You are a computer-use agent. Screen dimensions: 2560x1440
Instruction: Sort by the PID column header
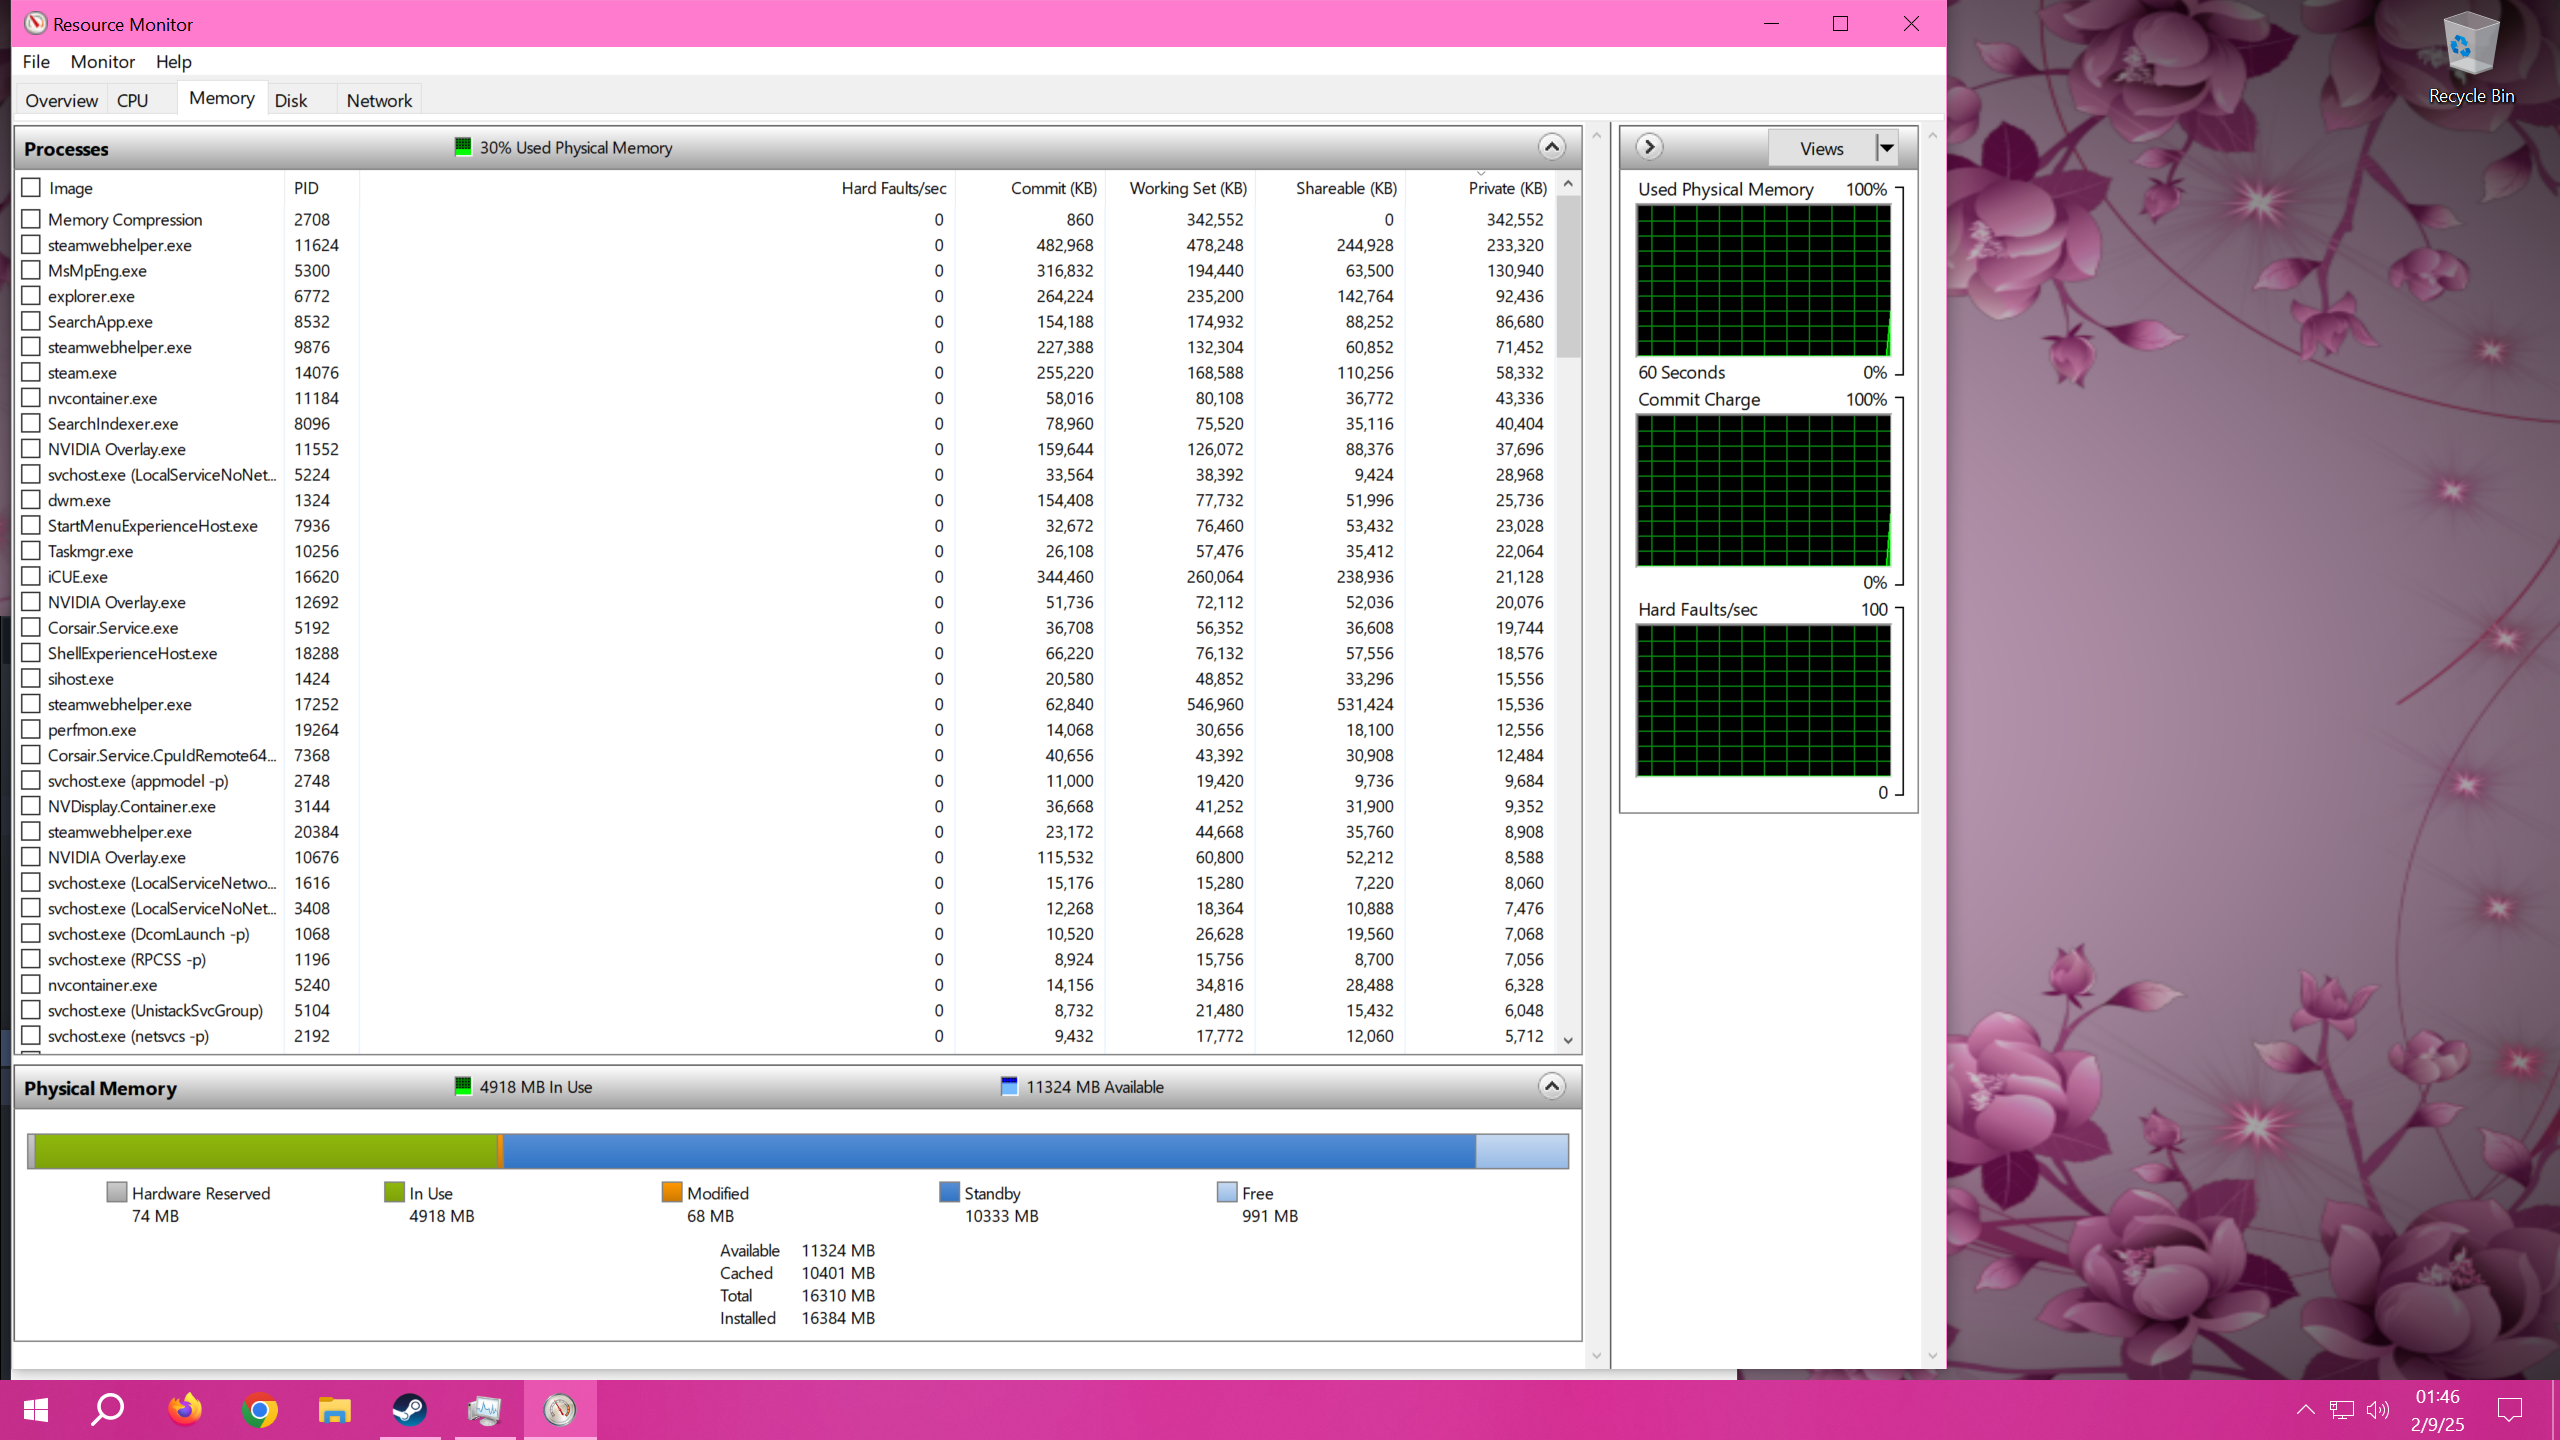click(322, 188)
